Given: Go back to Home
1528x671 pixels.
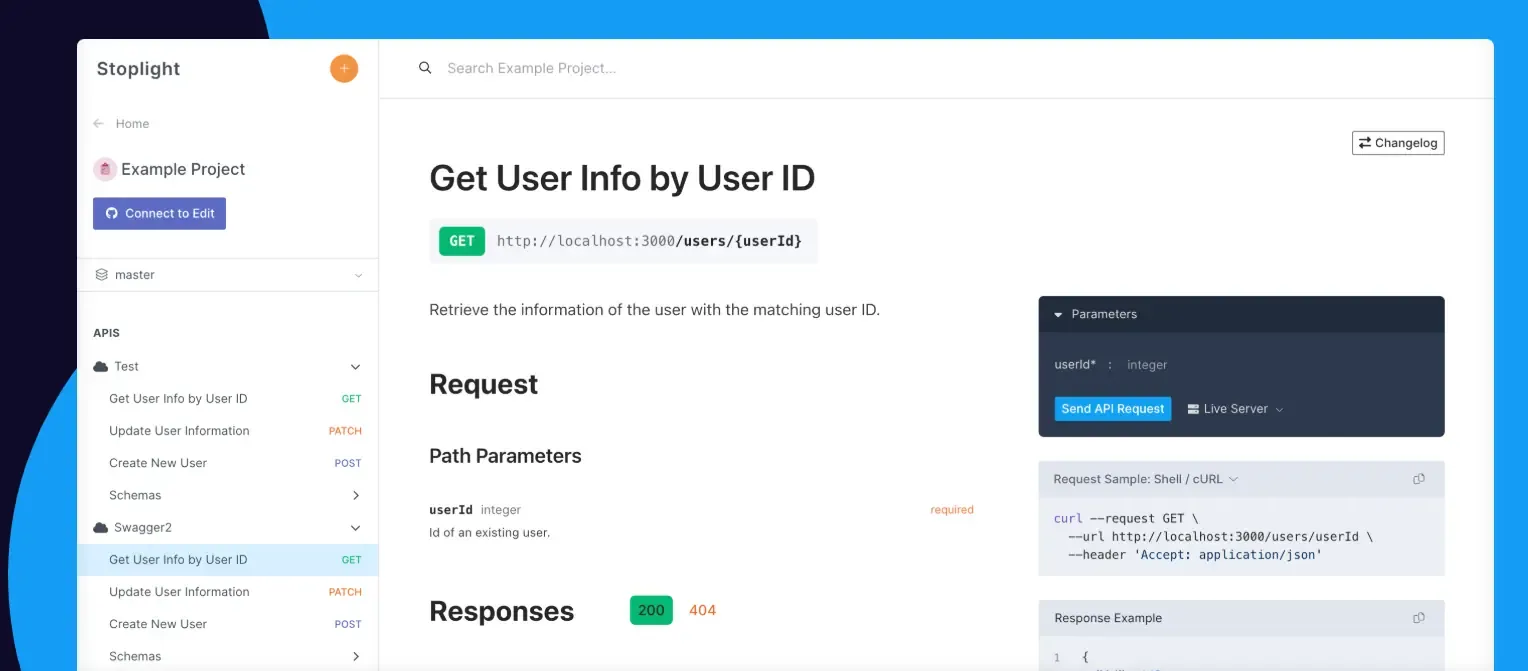Looking at the screenshot, I should coord(132,124).
